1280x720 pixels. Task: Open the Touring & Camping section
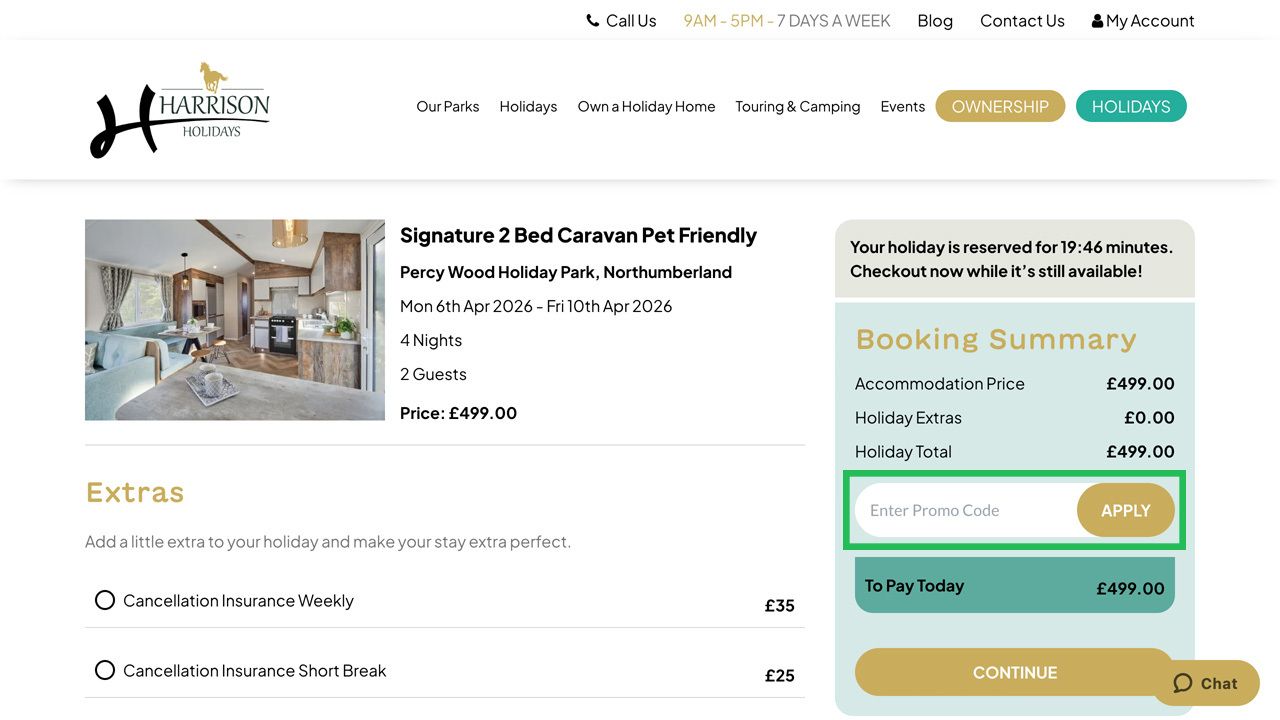[x=798, y=106]
